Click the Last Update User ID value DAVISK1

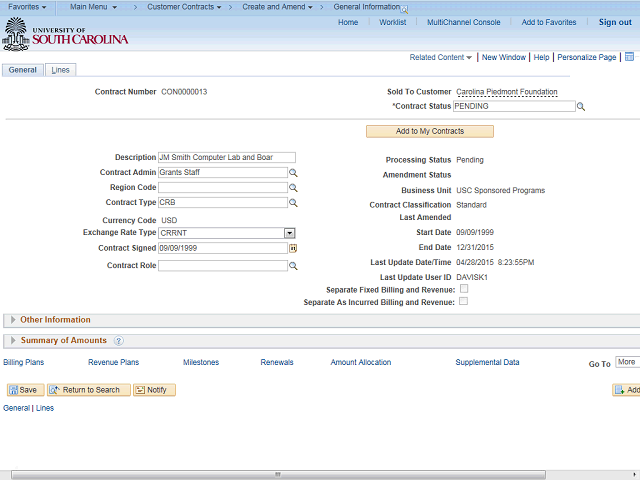[x=472, y=278]
